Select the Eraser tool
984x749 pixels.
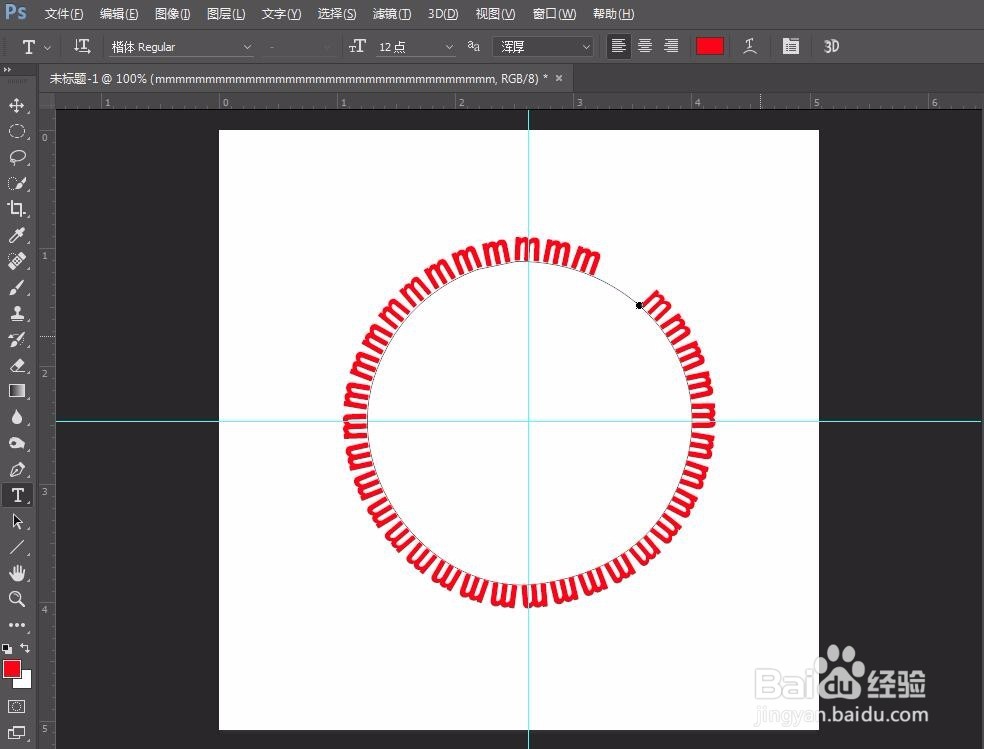pyautogui.click(x=17, y=365)
